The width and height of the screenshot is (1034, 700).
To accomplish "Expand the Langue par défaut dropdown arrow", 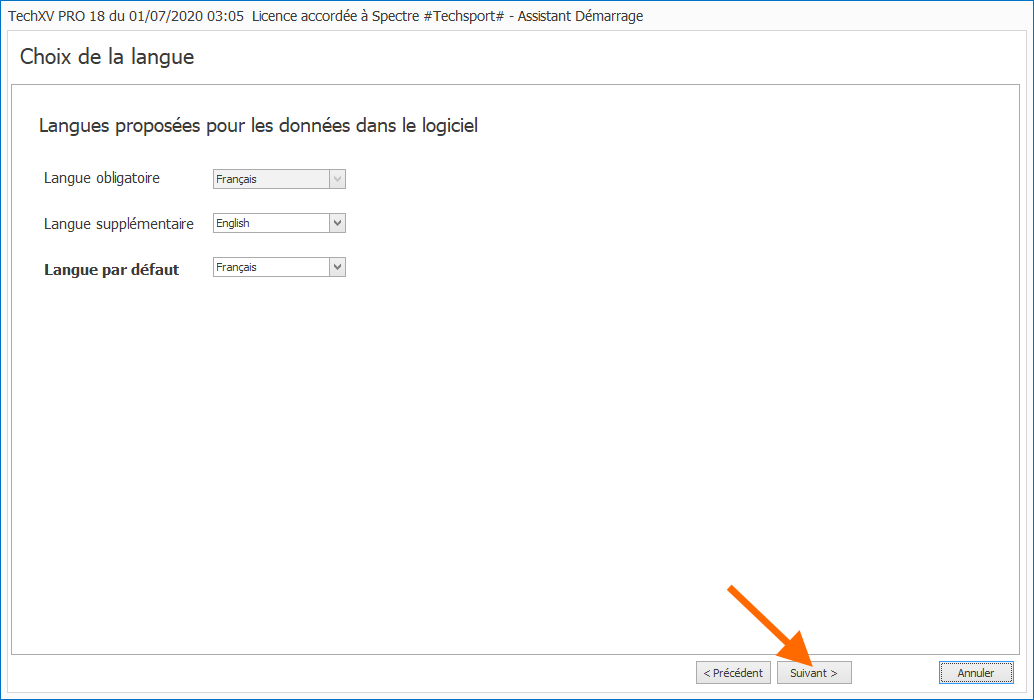I will tap(337, 267).
